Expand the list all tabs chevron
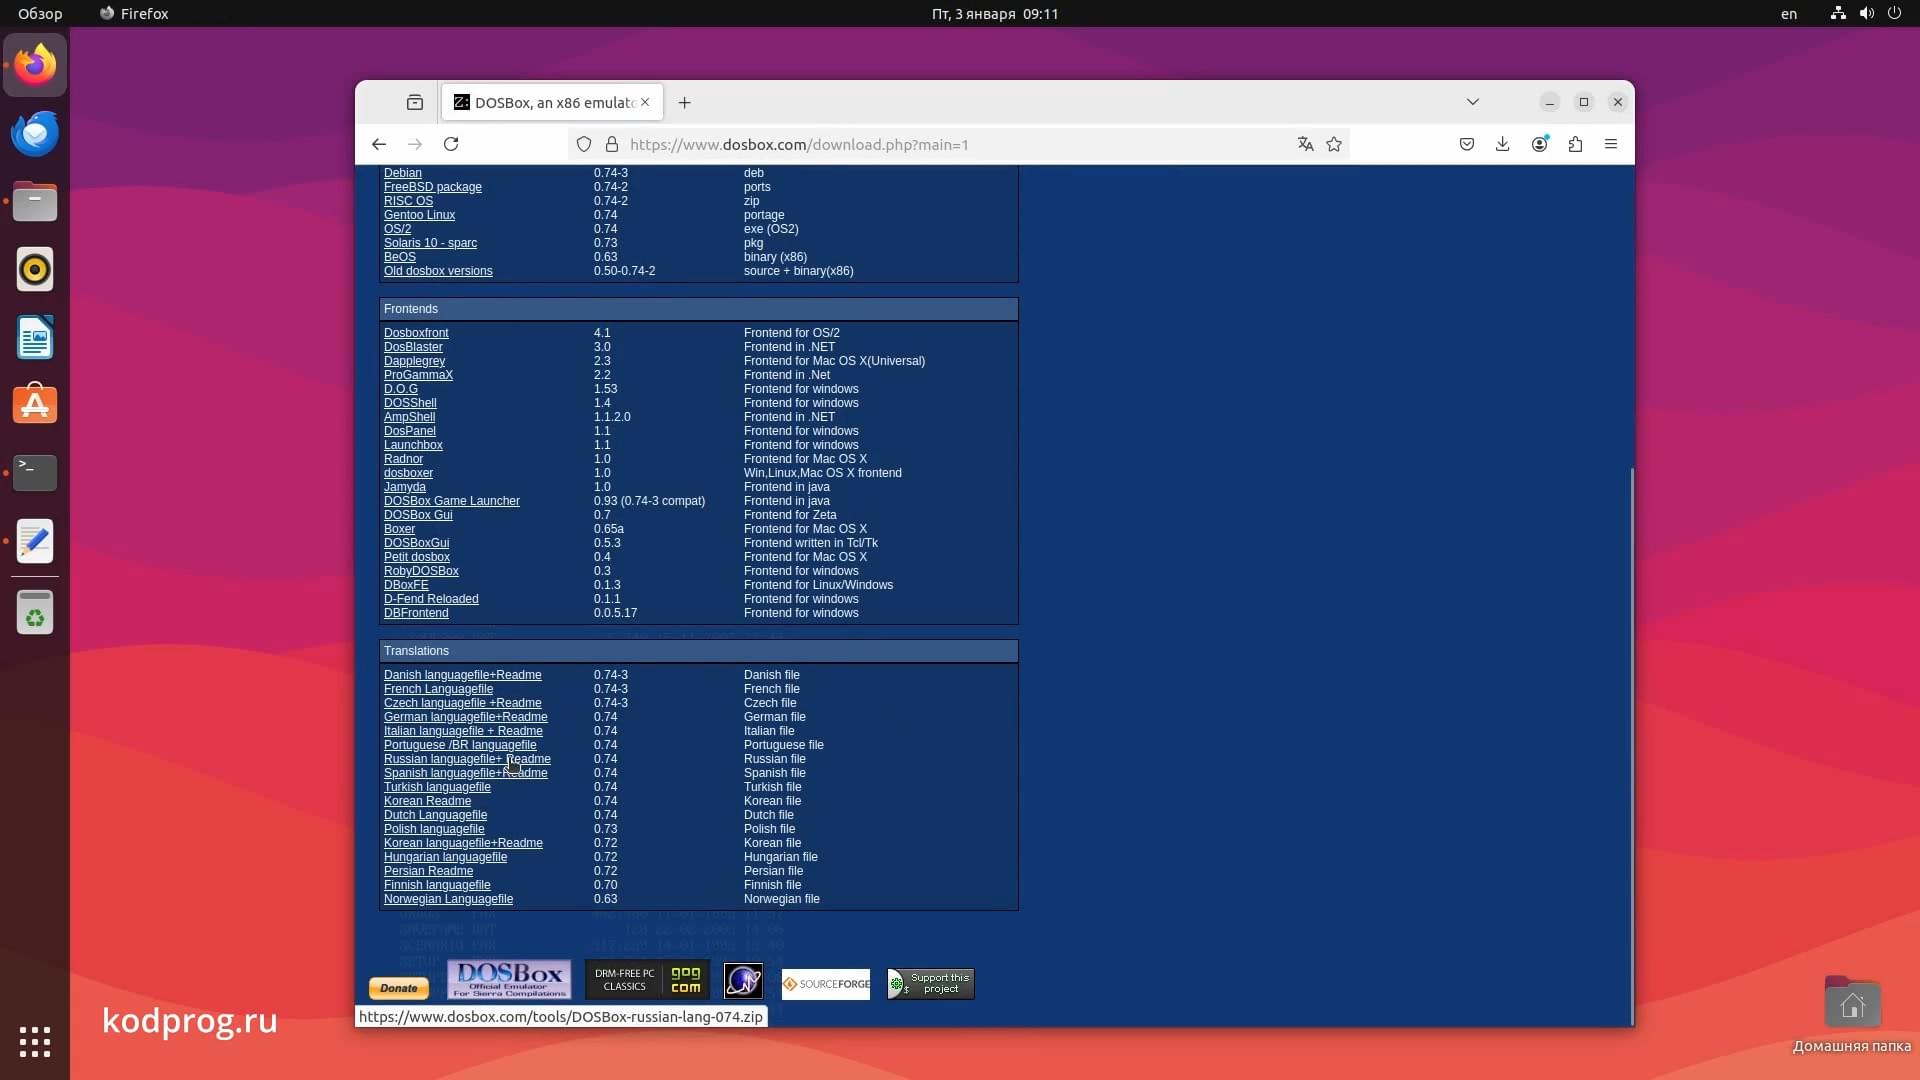The image size is (1920, 1080). (1473, 102)
